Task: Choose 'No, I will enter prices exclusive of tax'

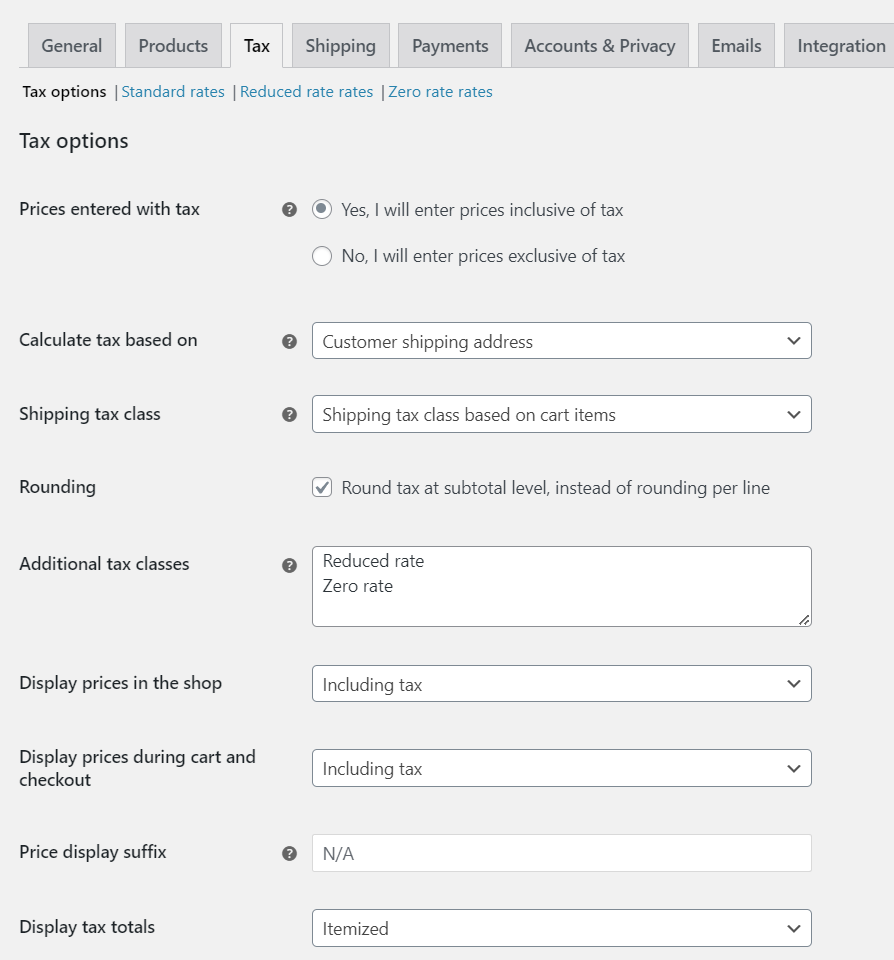Action: click(322, 256)
